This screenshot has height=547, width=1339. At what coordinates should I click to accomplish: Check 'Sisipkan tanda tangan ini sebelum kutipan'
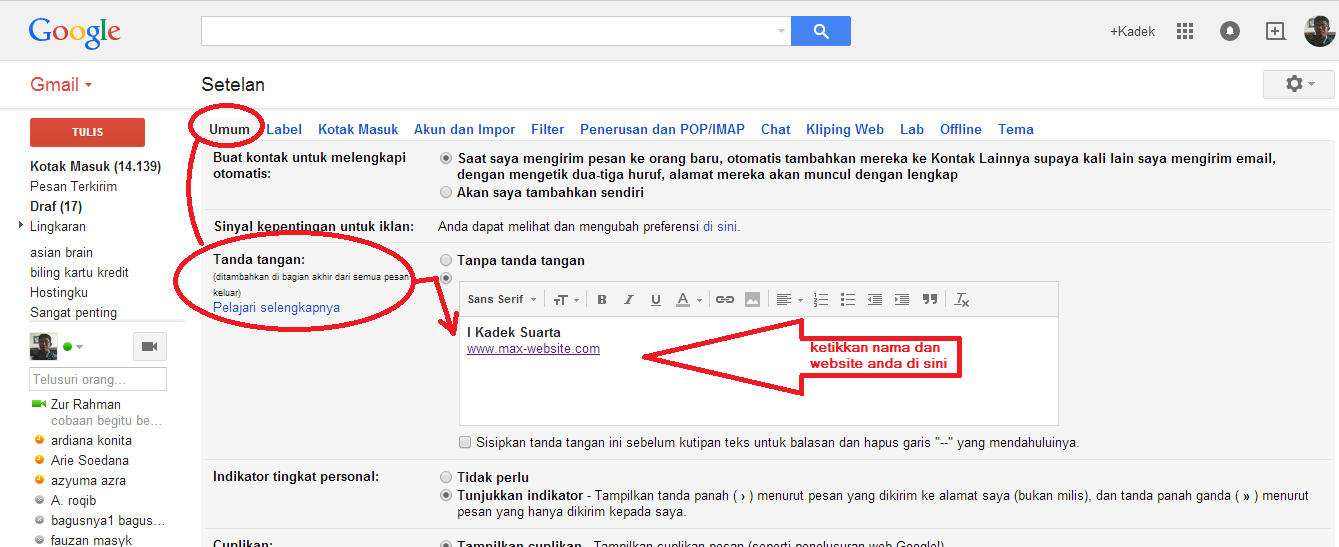pos(465,442)
